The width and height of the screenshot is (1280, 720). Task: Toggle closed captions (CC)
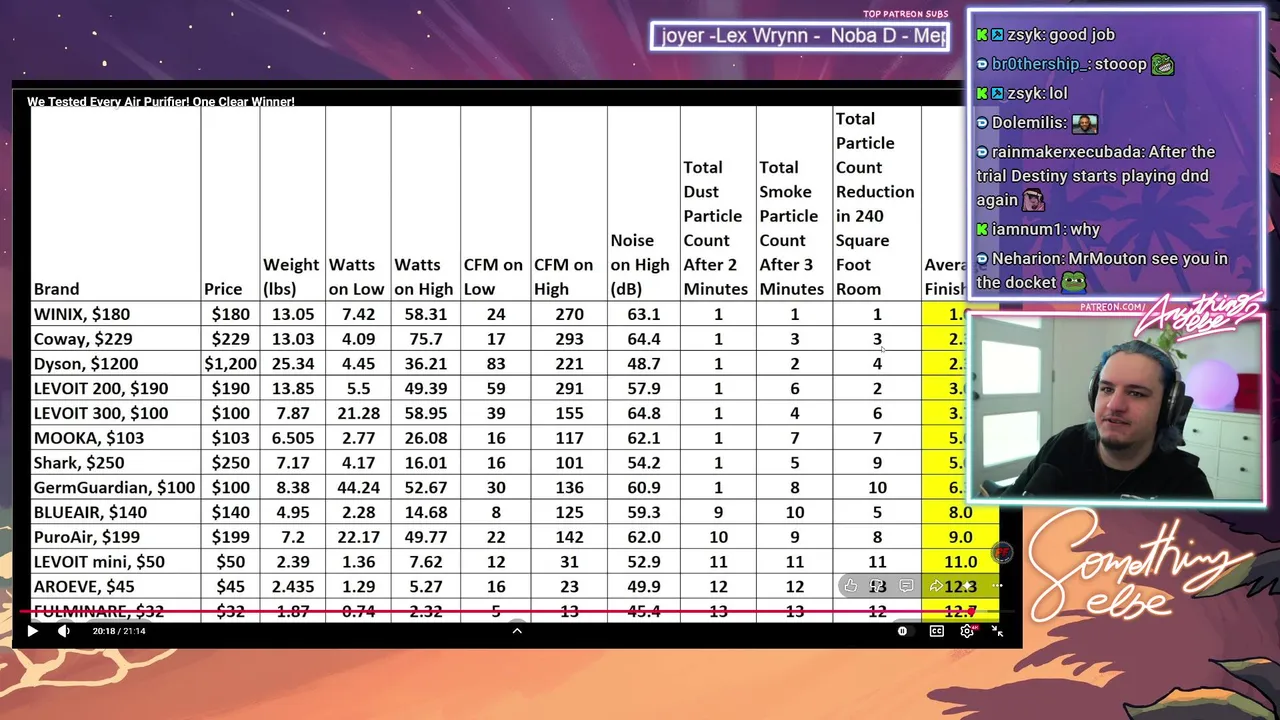[936, 631]
